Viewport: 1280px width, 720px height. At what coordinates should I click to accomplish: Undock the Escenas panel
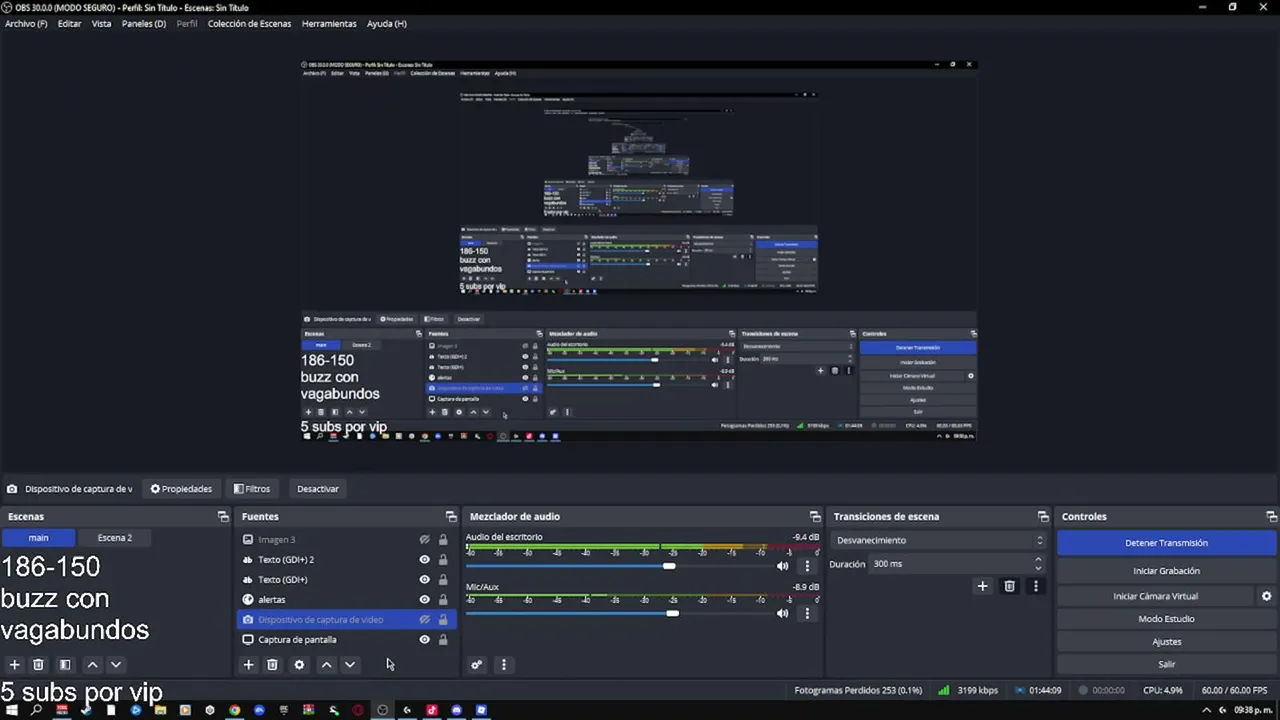pyautogui.click(x=223, y=516)
